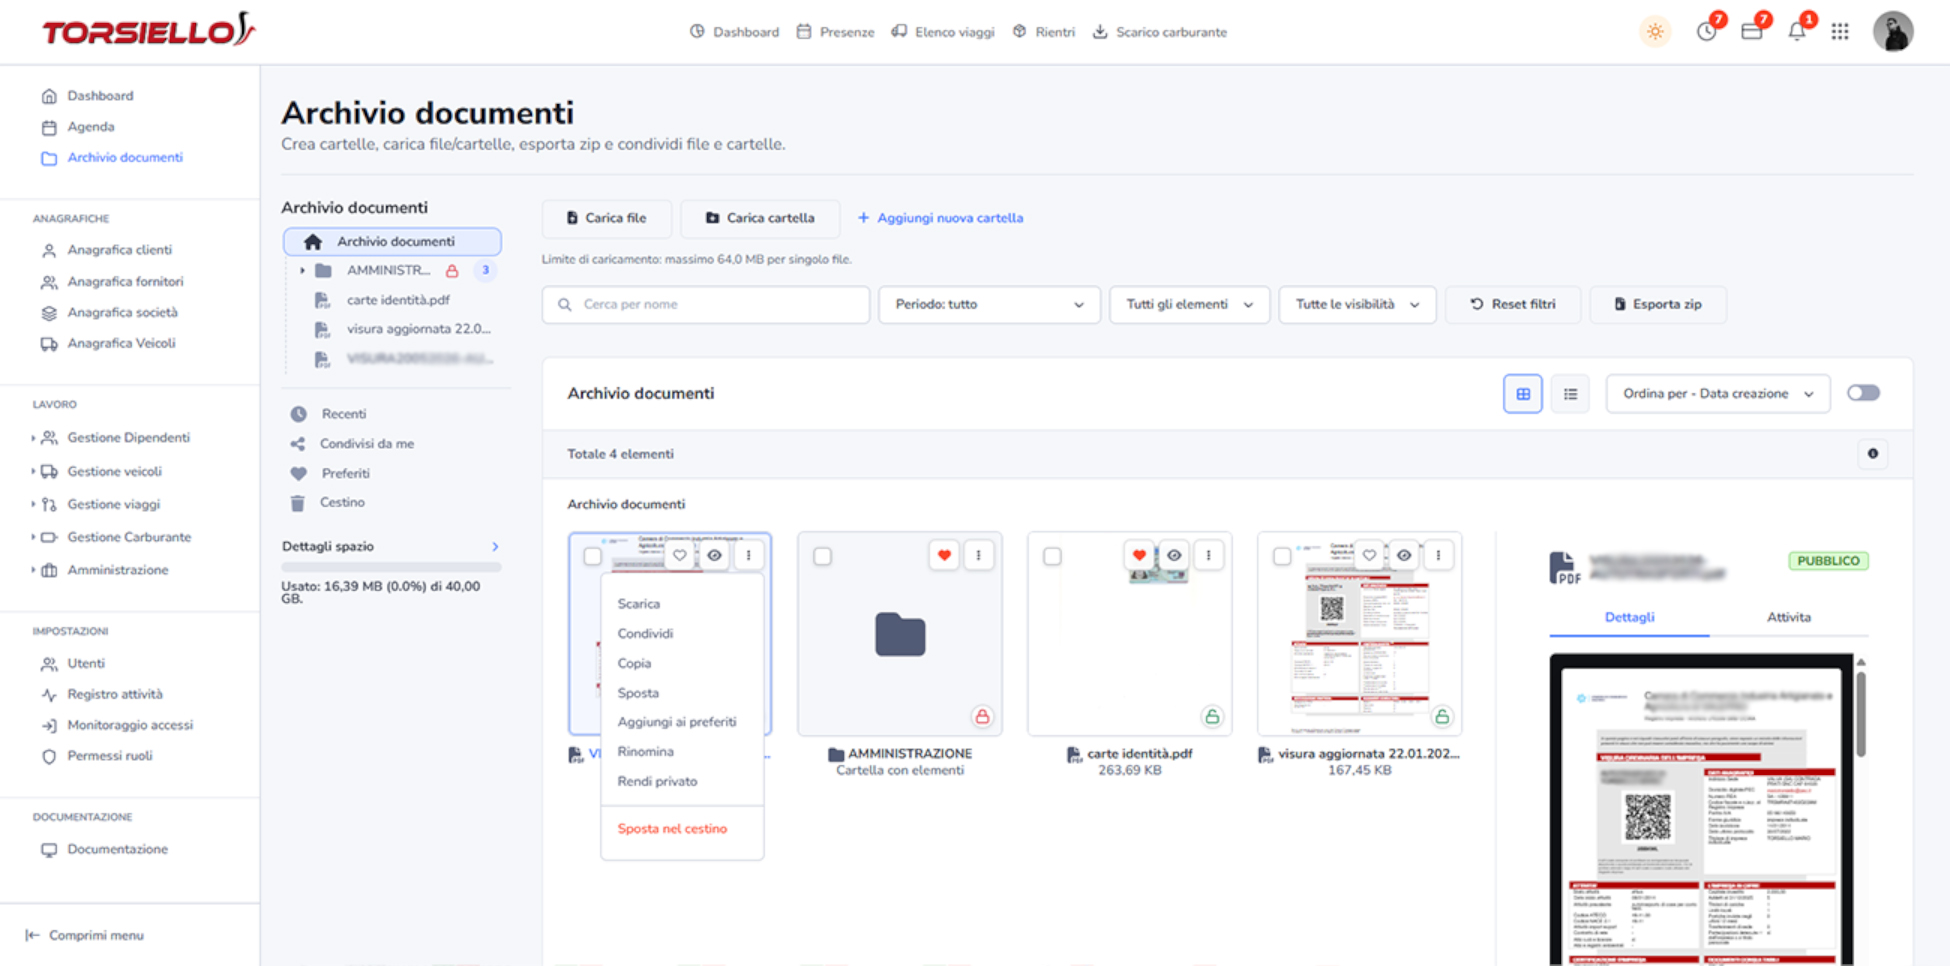Open three-dot menu on AMMINISTRAZIONE folder card
Image resolution: width=1950 pixels, height=966 pixels.
[978, 555]
